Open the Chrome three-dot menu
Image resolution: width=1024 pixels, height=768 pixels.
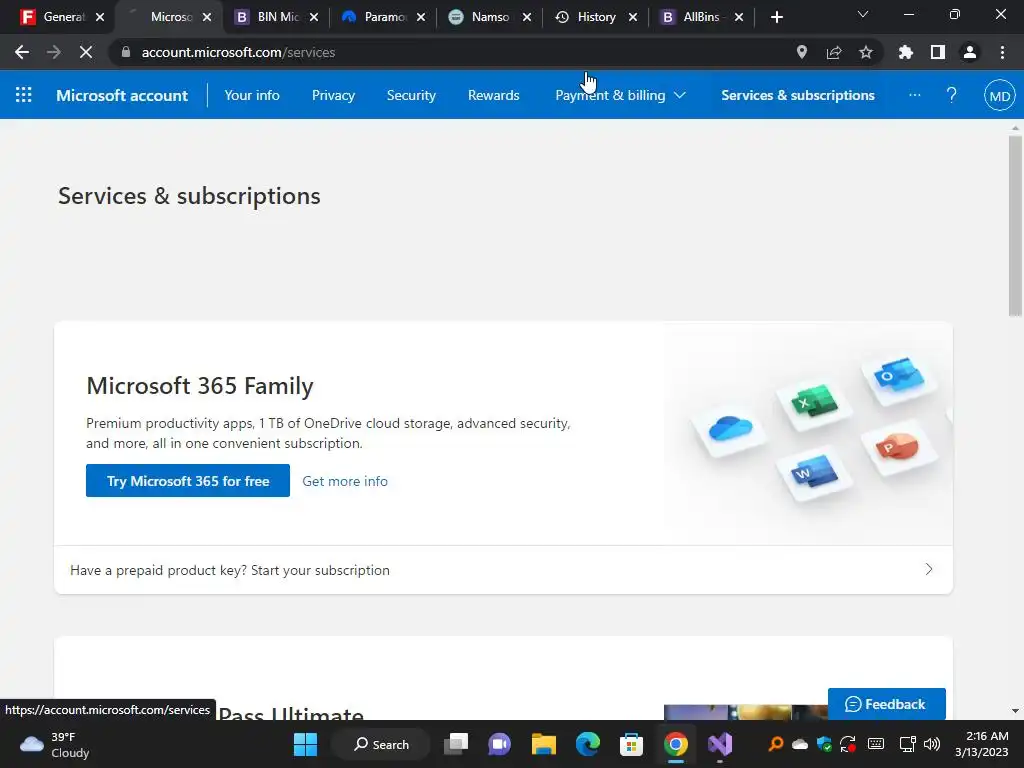click(x=1002, y=52)
